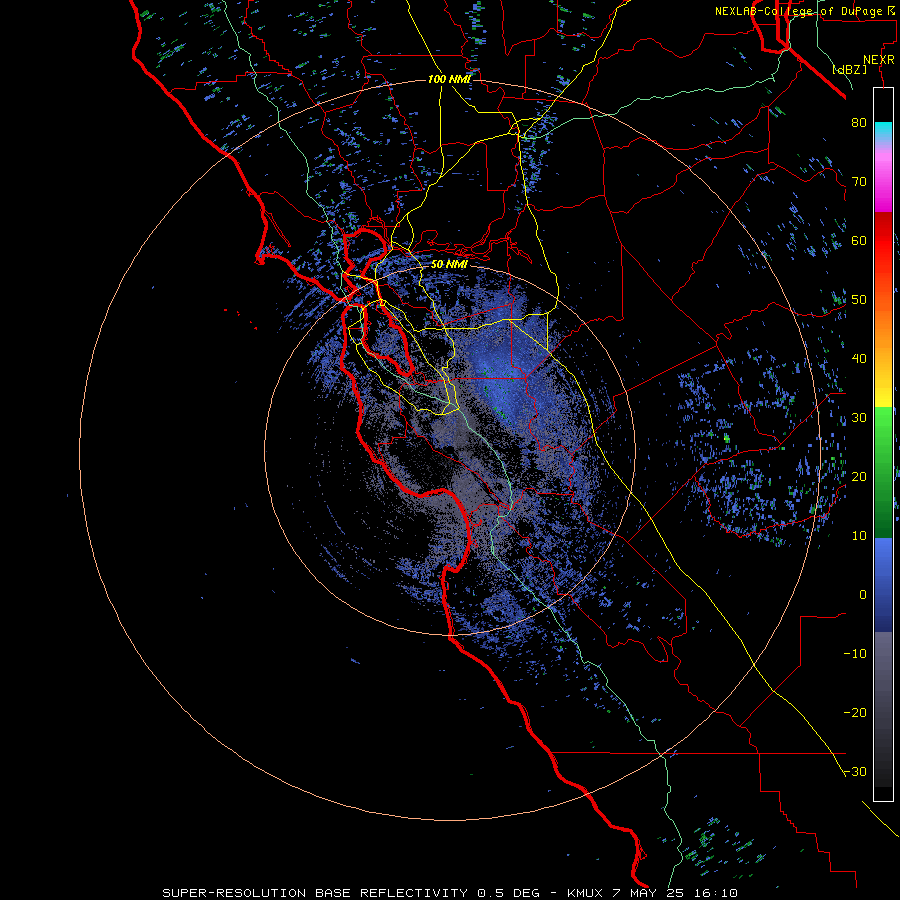Viewport: 900px width, 900px height.
Task: Click the -30 dBZ scale label
Action: pyautogui.click(x=855, y=771)
